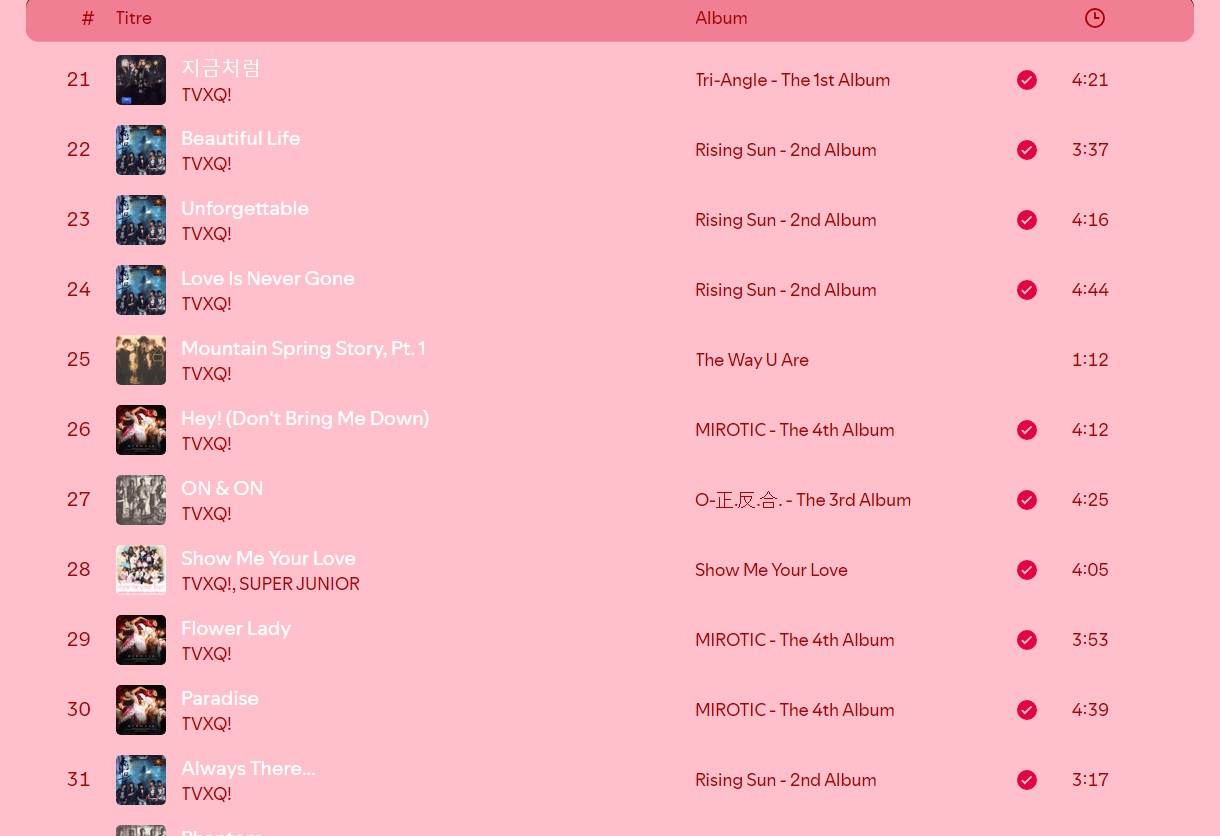Select Mountain Spring Story, Pt. 1 cover art
This screenshot has width=1220, height=836.
(x=141, y=360)
